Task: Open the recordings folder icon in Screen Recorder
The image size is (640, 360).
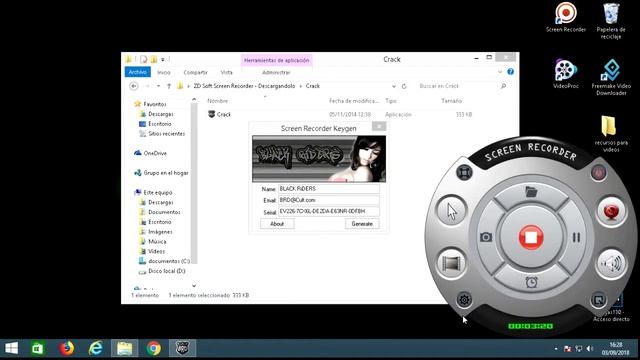Action: (531, 191)
